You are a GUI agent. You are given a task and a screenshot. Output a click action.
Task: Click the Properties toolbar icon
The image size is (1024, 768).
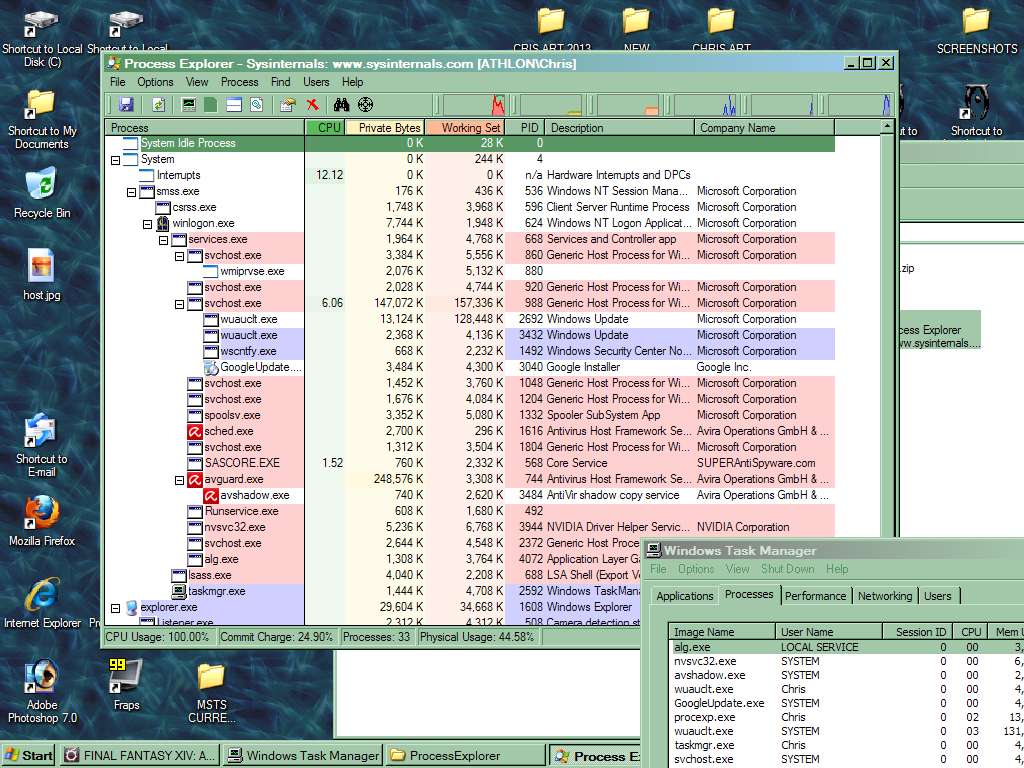(x=288, y=104)
